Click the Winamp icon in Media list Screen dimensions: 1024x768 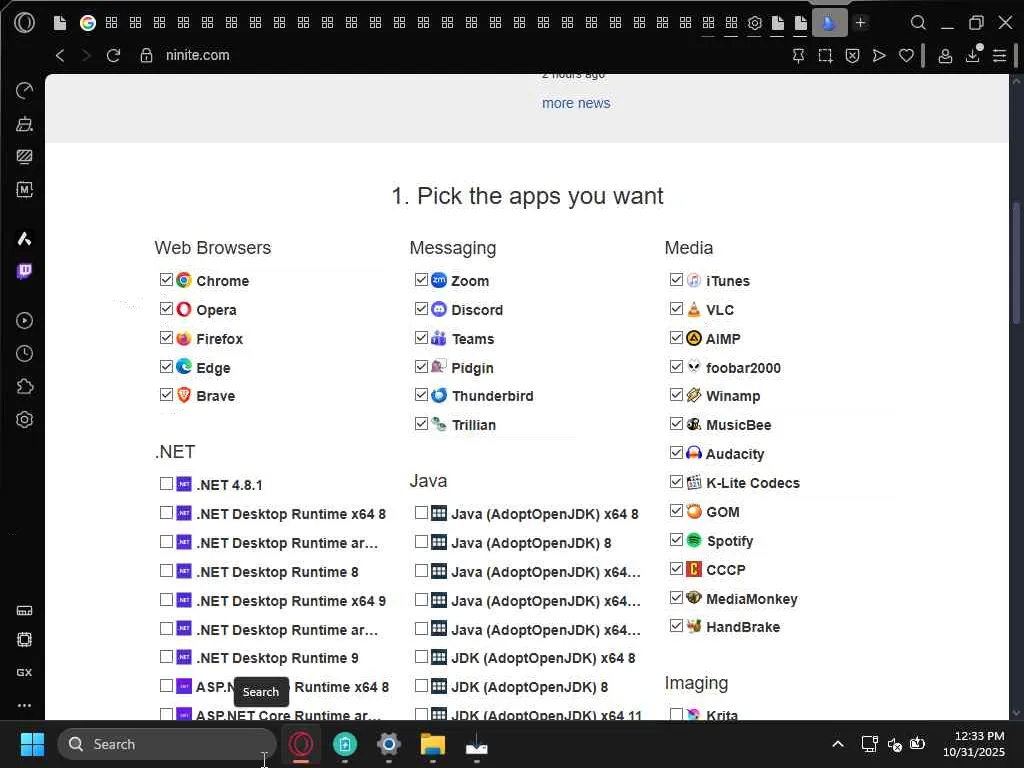pos(694,395)
